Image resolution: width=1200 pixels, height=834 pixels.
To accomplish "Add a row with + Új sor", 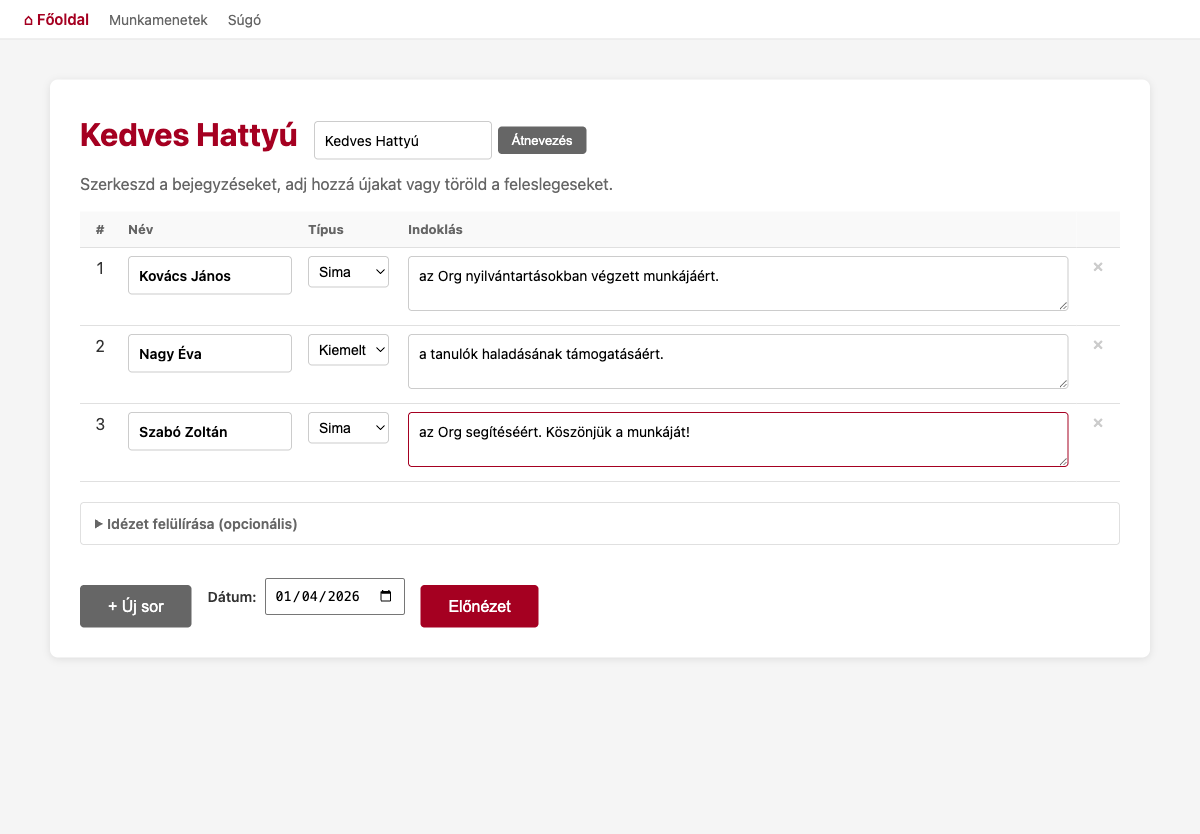I will (x=135, y=606).
